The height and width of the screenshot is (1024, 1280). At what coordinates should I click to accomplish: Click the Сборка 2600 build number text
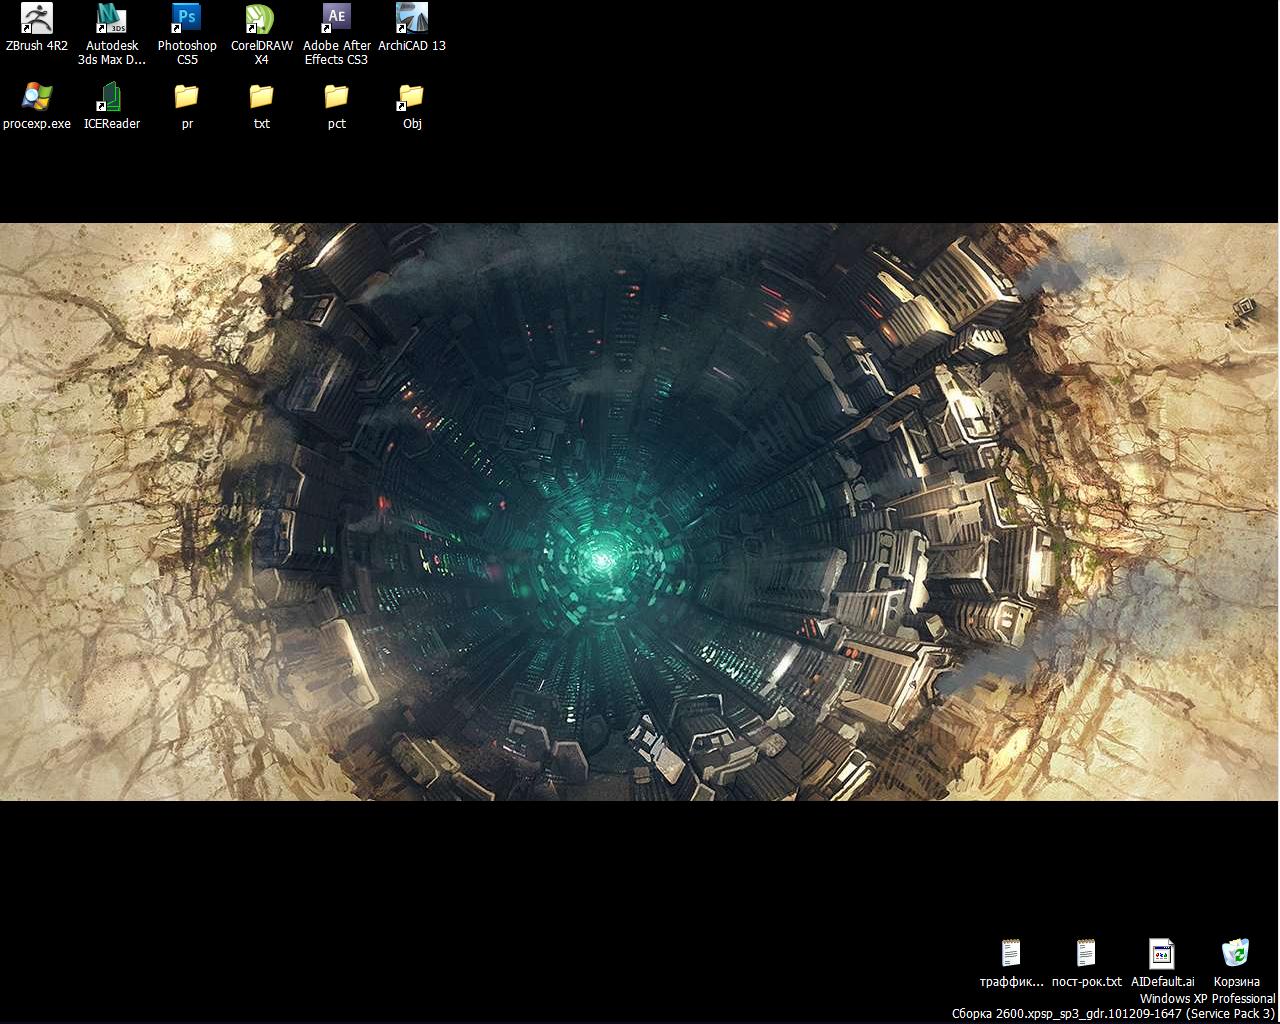1113,1013
